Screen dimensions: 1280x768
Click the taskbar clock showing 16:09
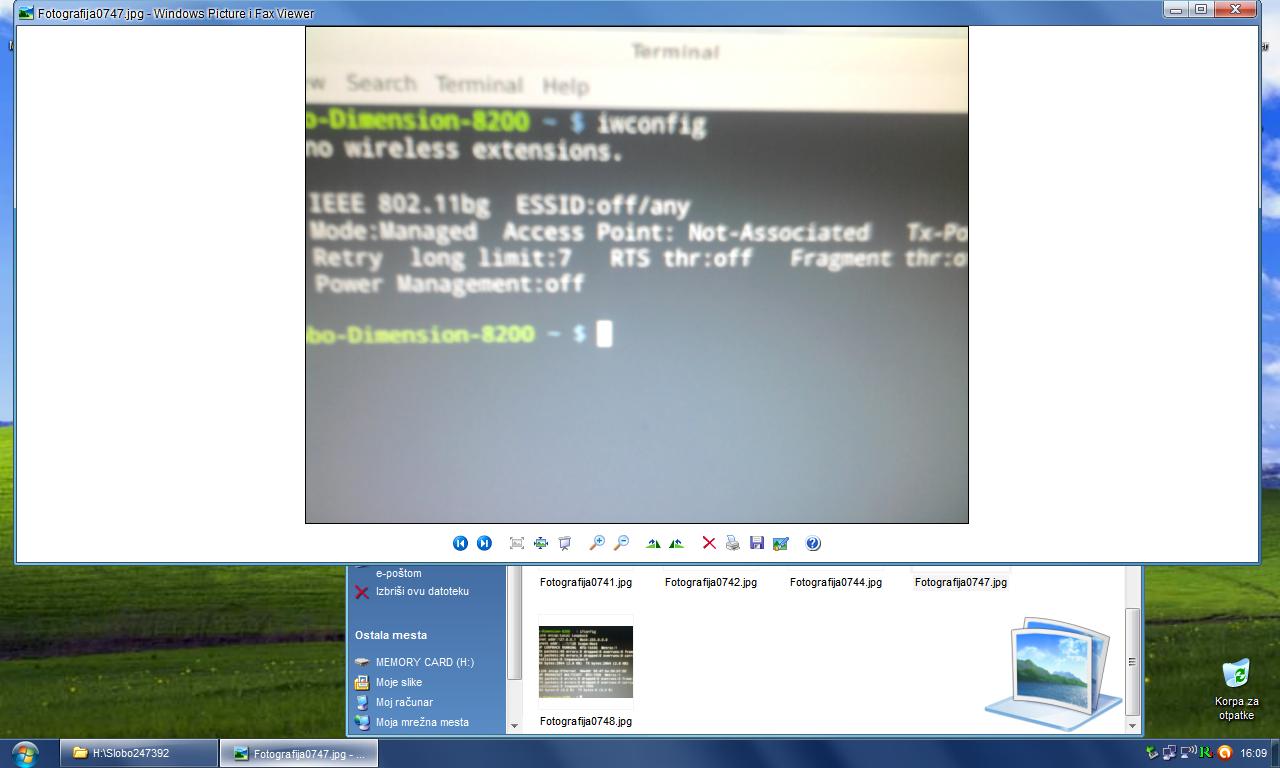pyautogui.click(x=1254, y=753)
